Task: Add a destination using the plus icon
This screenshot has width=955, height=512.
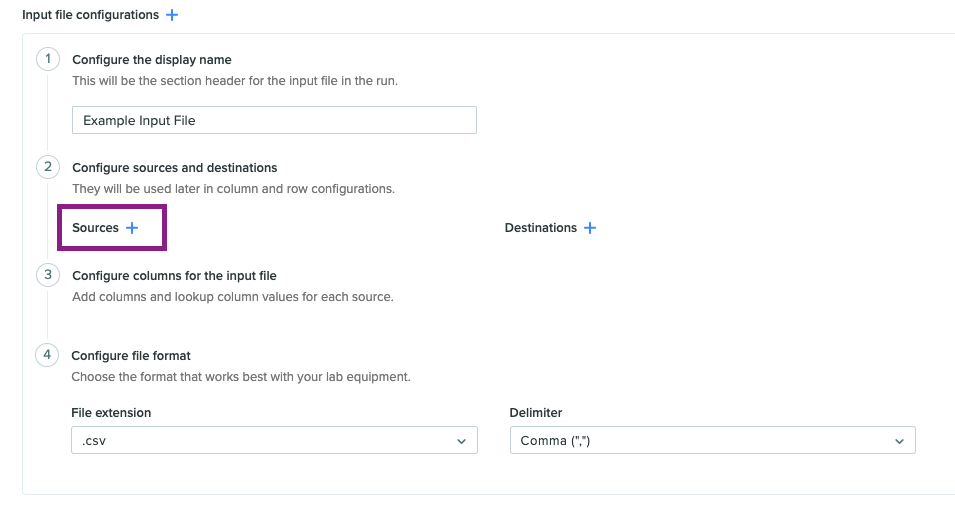Action: [590, 228]
